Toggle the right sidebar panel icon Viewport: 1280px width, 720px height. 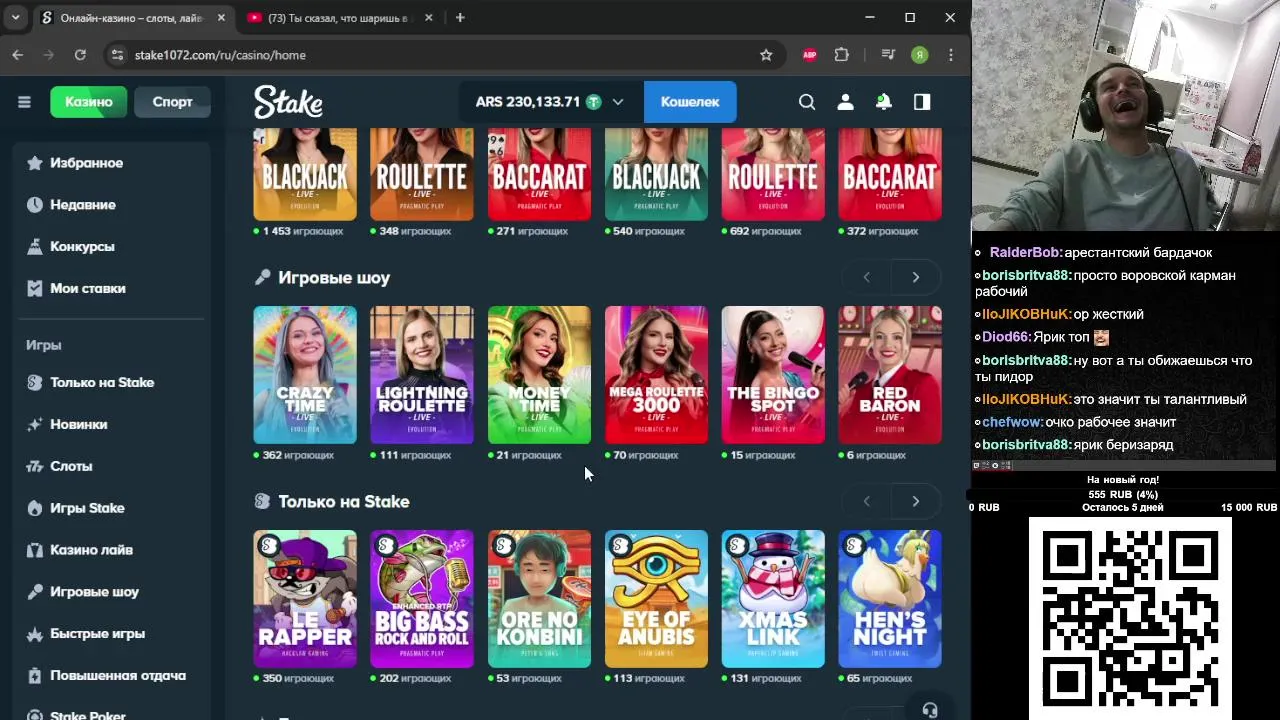coord(922,102)
